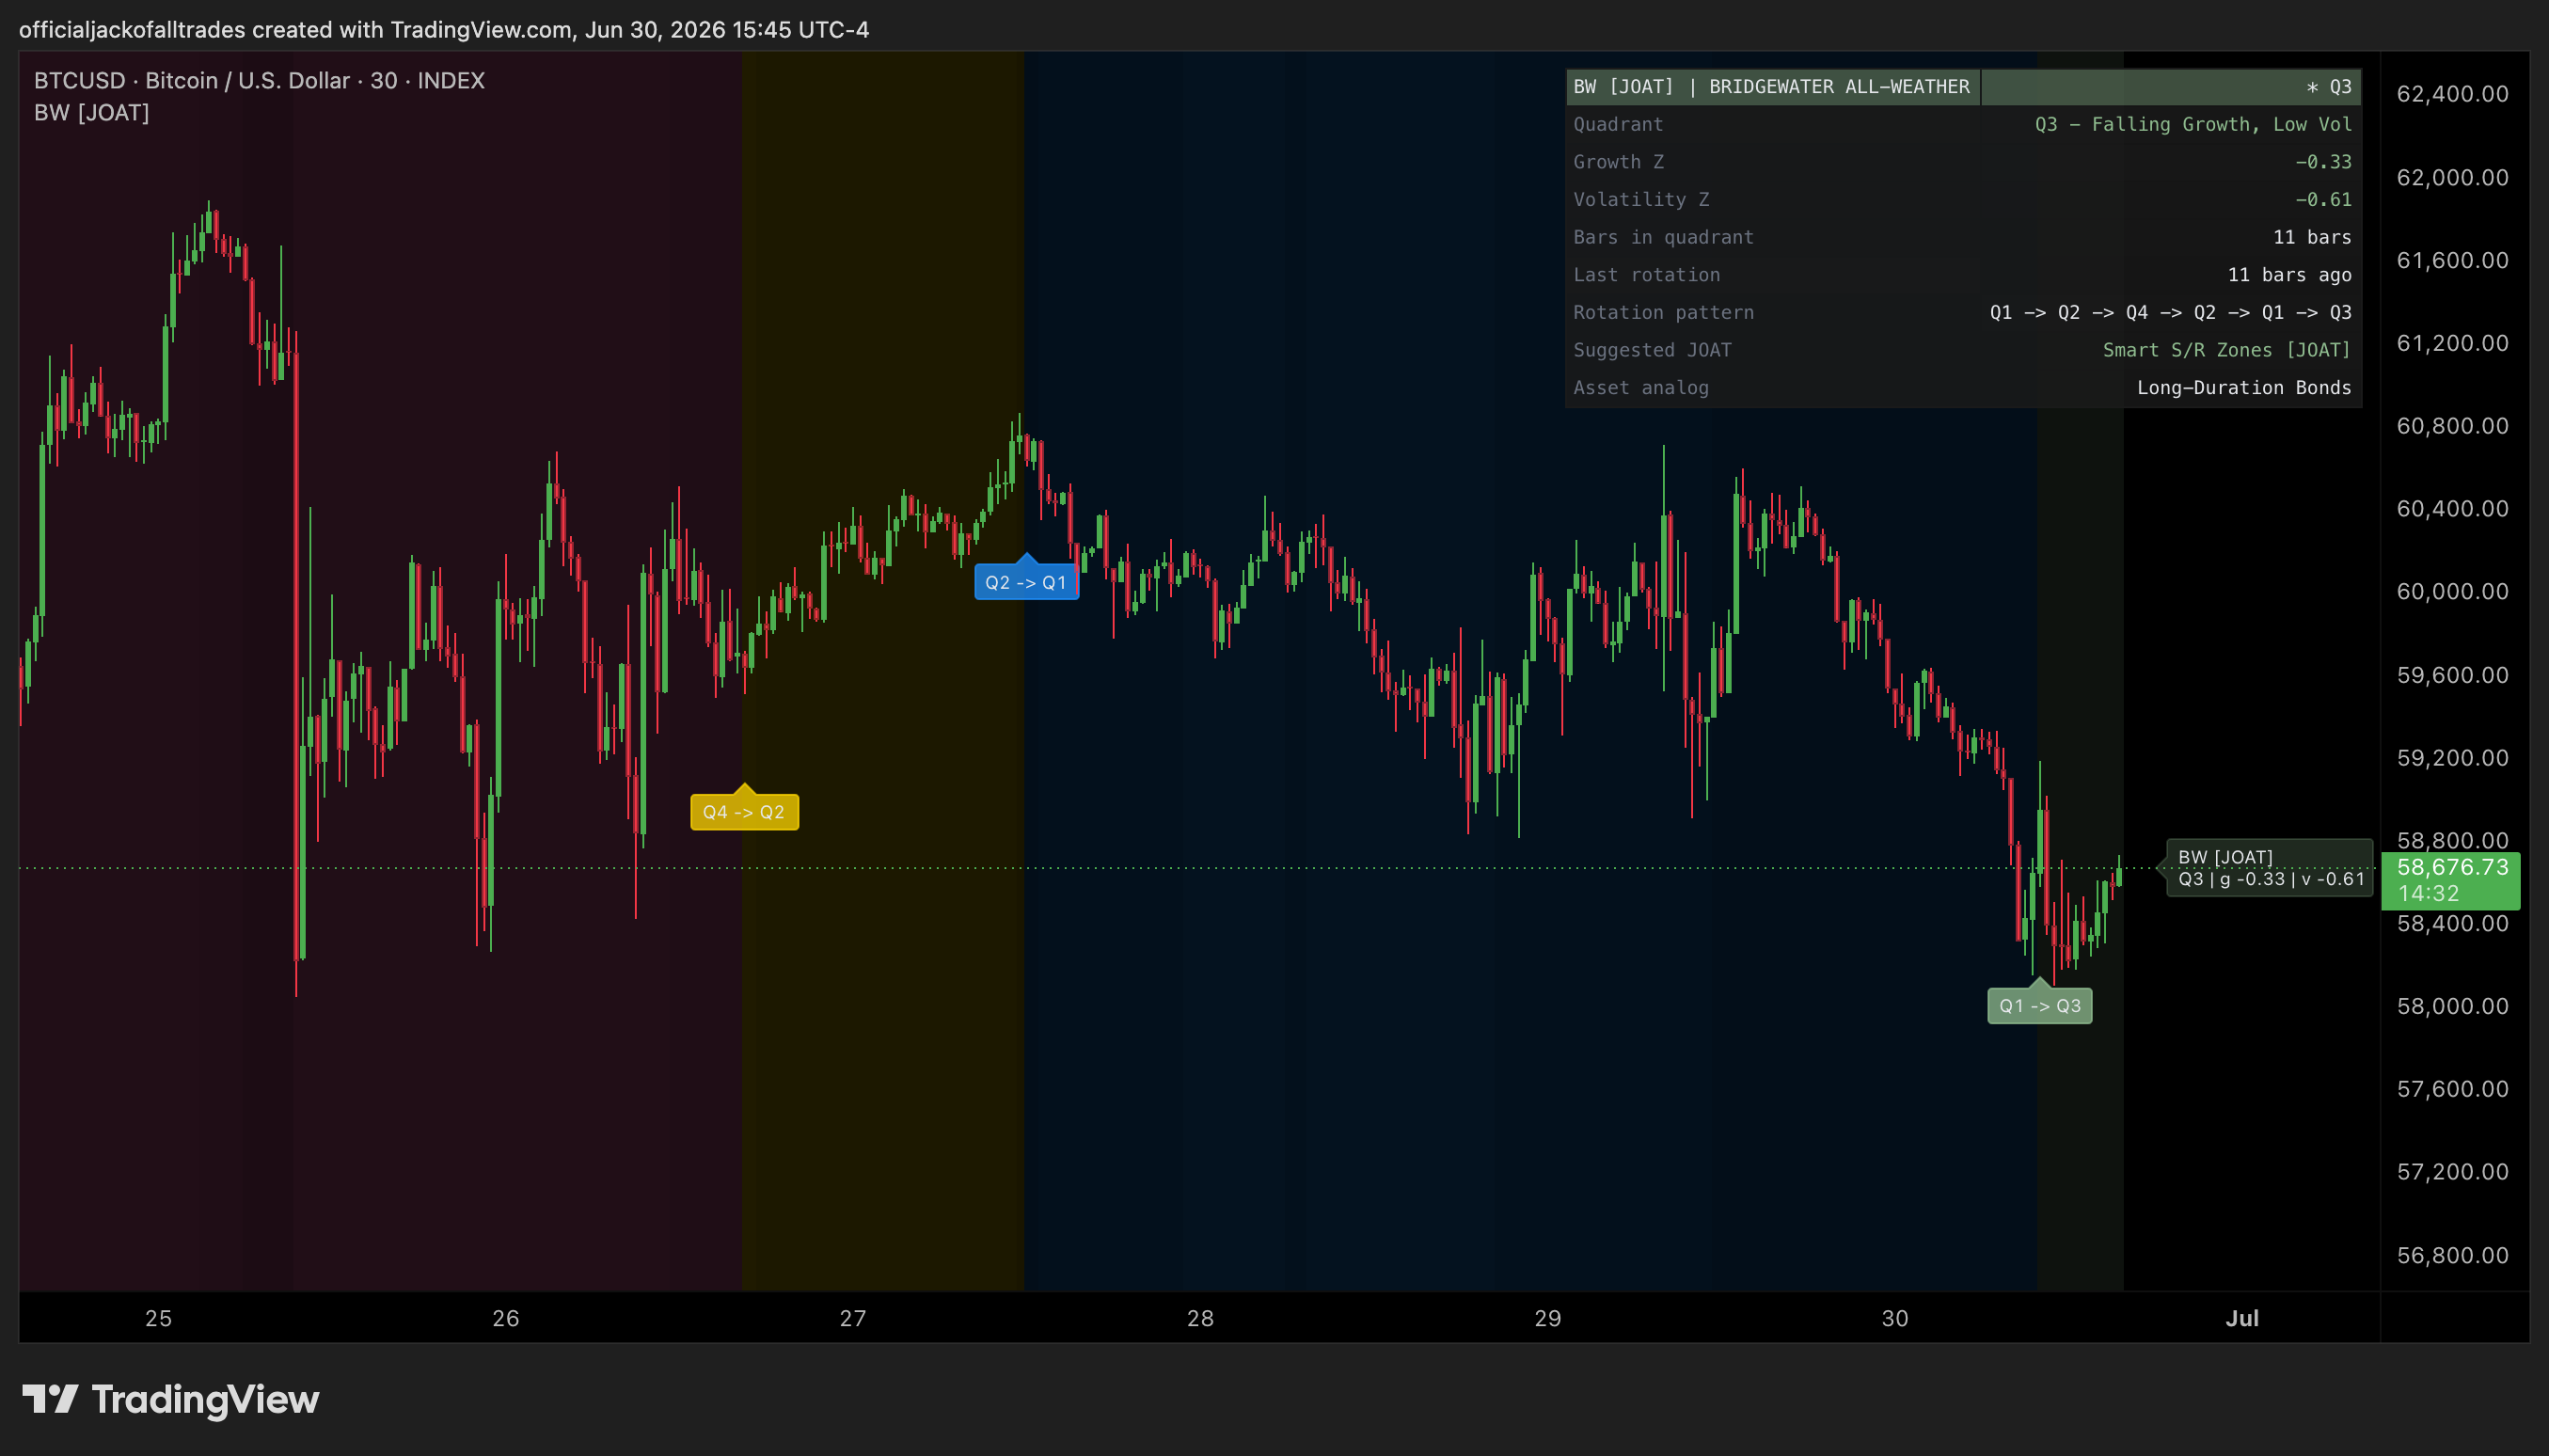Click the 'Quadrant' row label
The height and width of the screenshot is (1456, 2549).
pos(1617,124)
